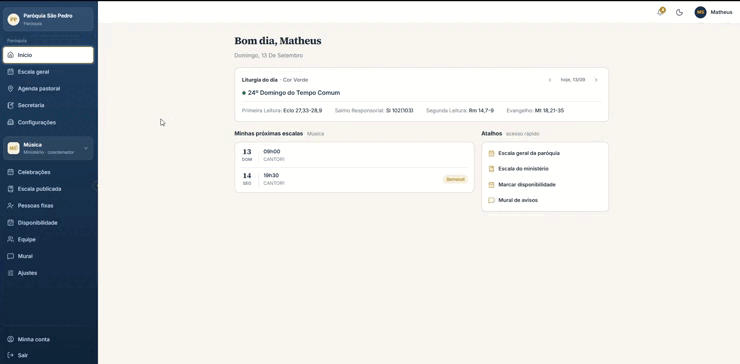The image size is (740, 364).
Task: Click the Celebrações calendar icon
Action: (10, 172)
